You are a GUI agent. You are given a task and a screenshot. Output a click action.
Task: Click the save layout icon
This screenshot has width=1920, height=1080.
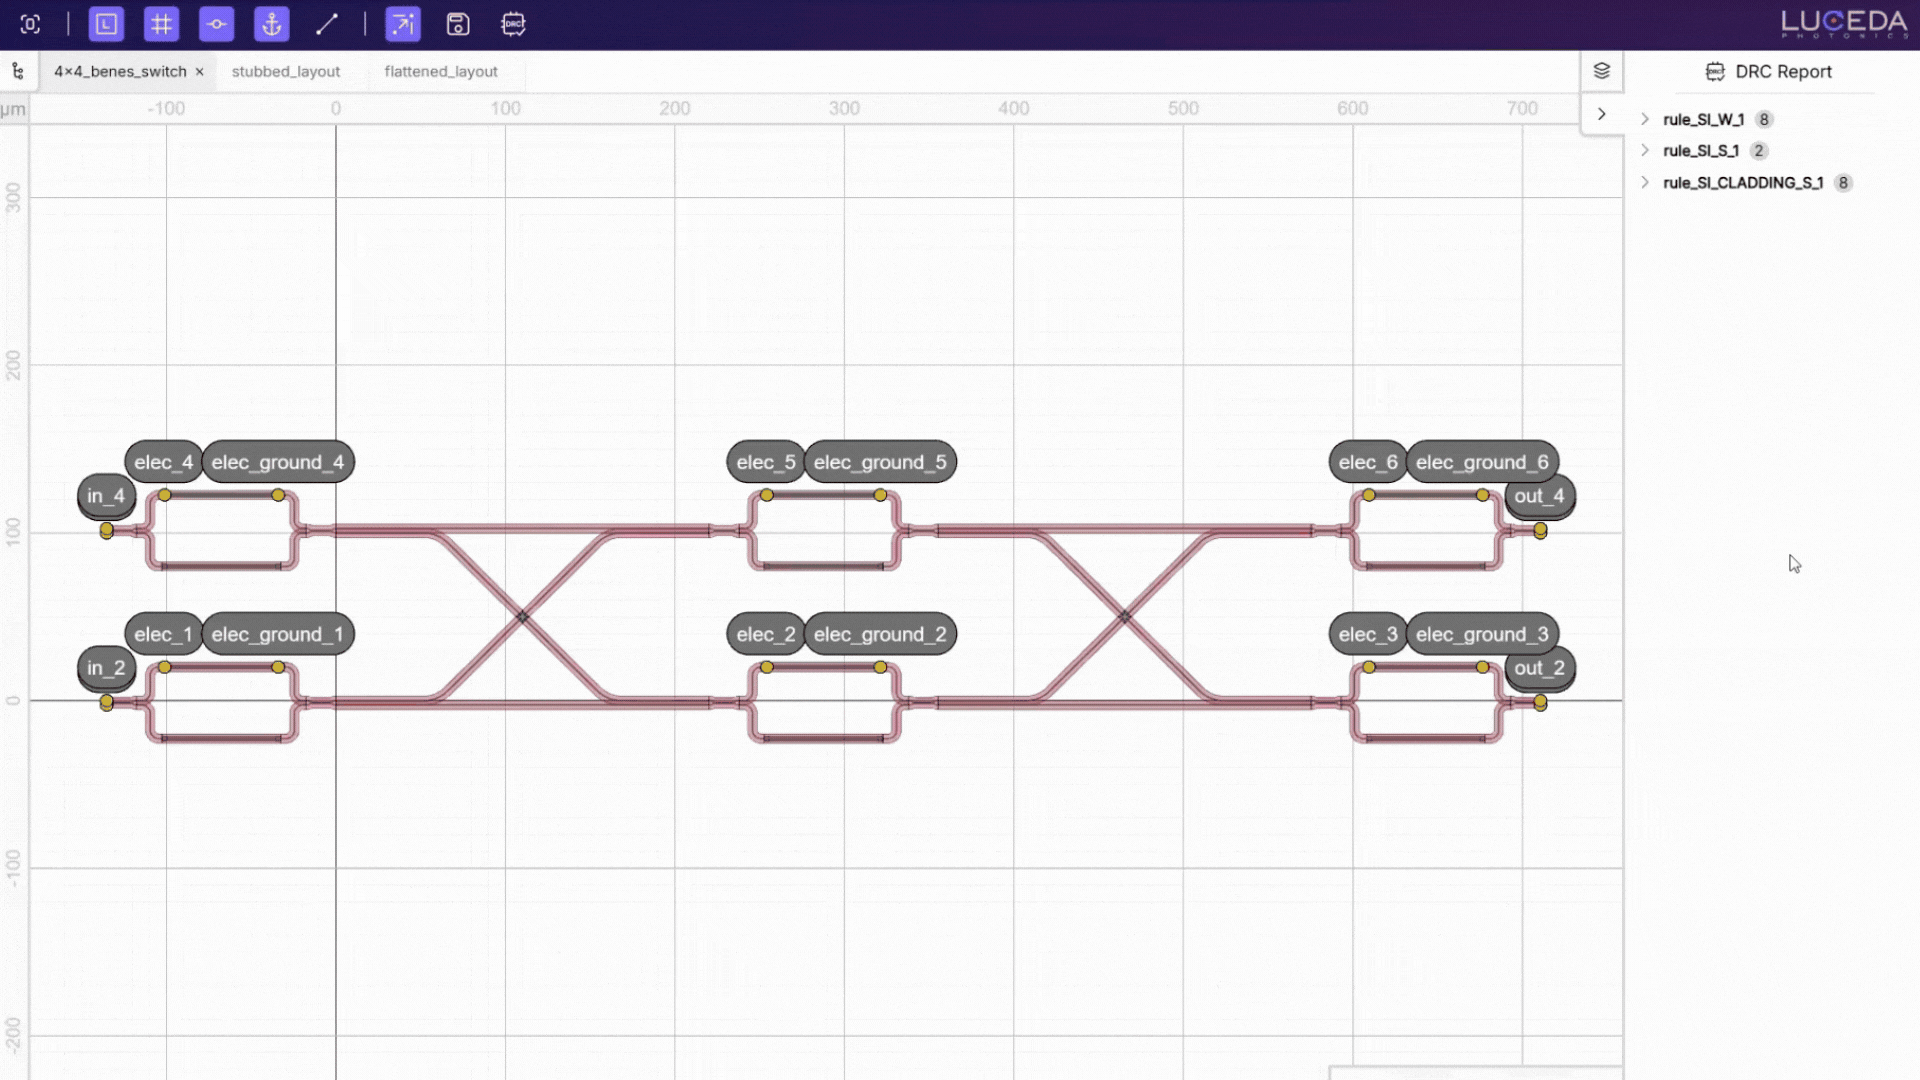459,24
